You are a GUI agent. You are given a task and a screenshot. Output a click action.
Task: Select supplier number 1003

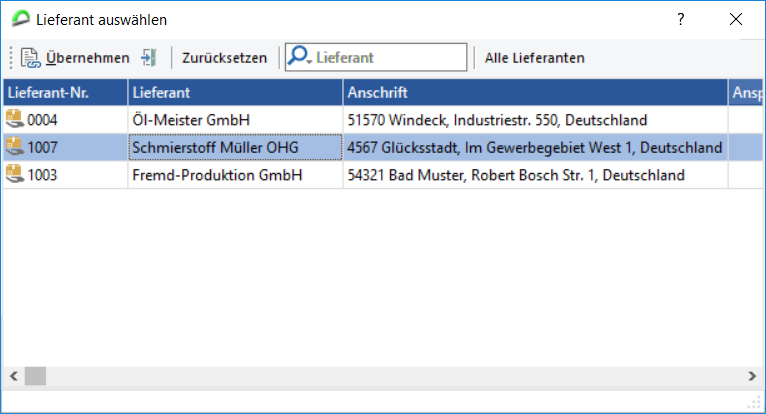point(42,174)
